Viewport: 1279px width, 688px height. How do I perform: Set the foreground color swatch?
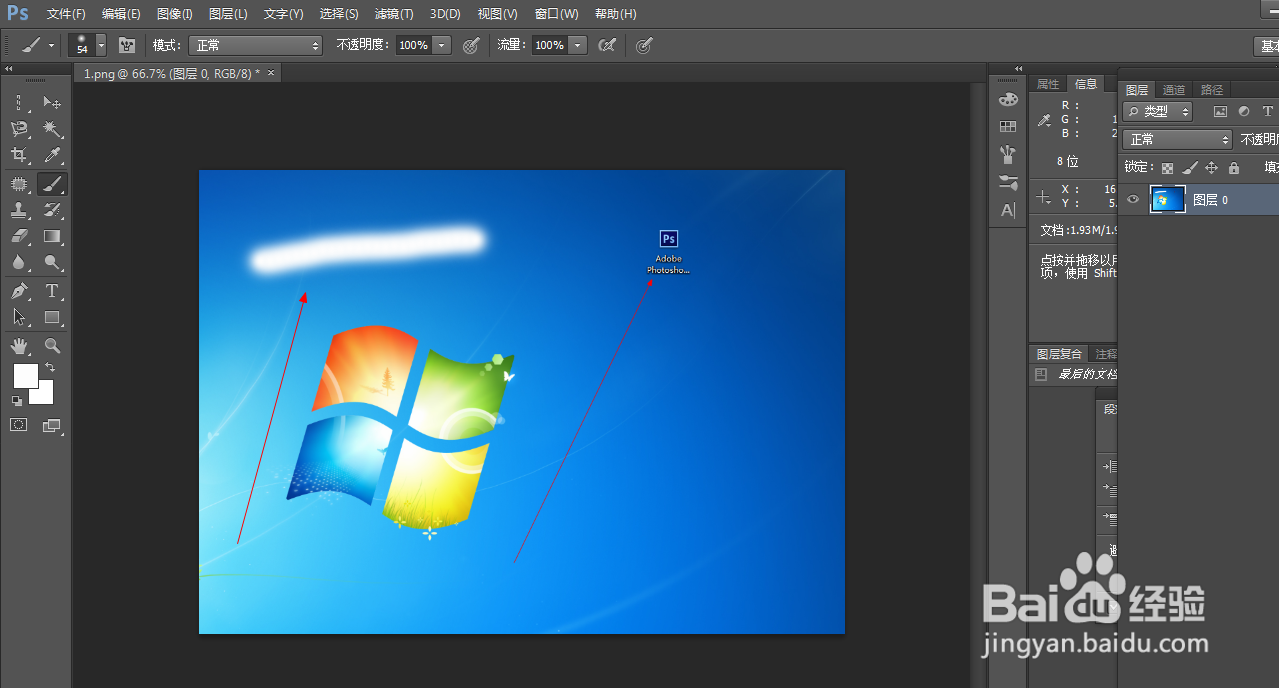25,377
